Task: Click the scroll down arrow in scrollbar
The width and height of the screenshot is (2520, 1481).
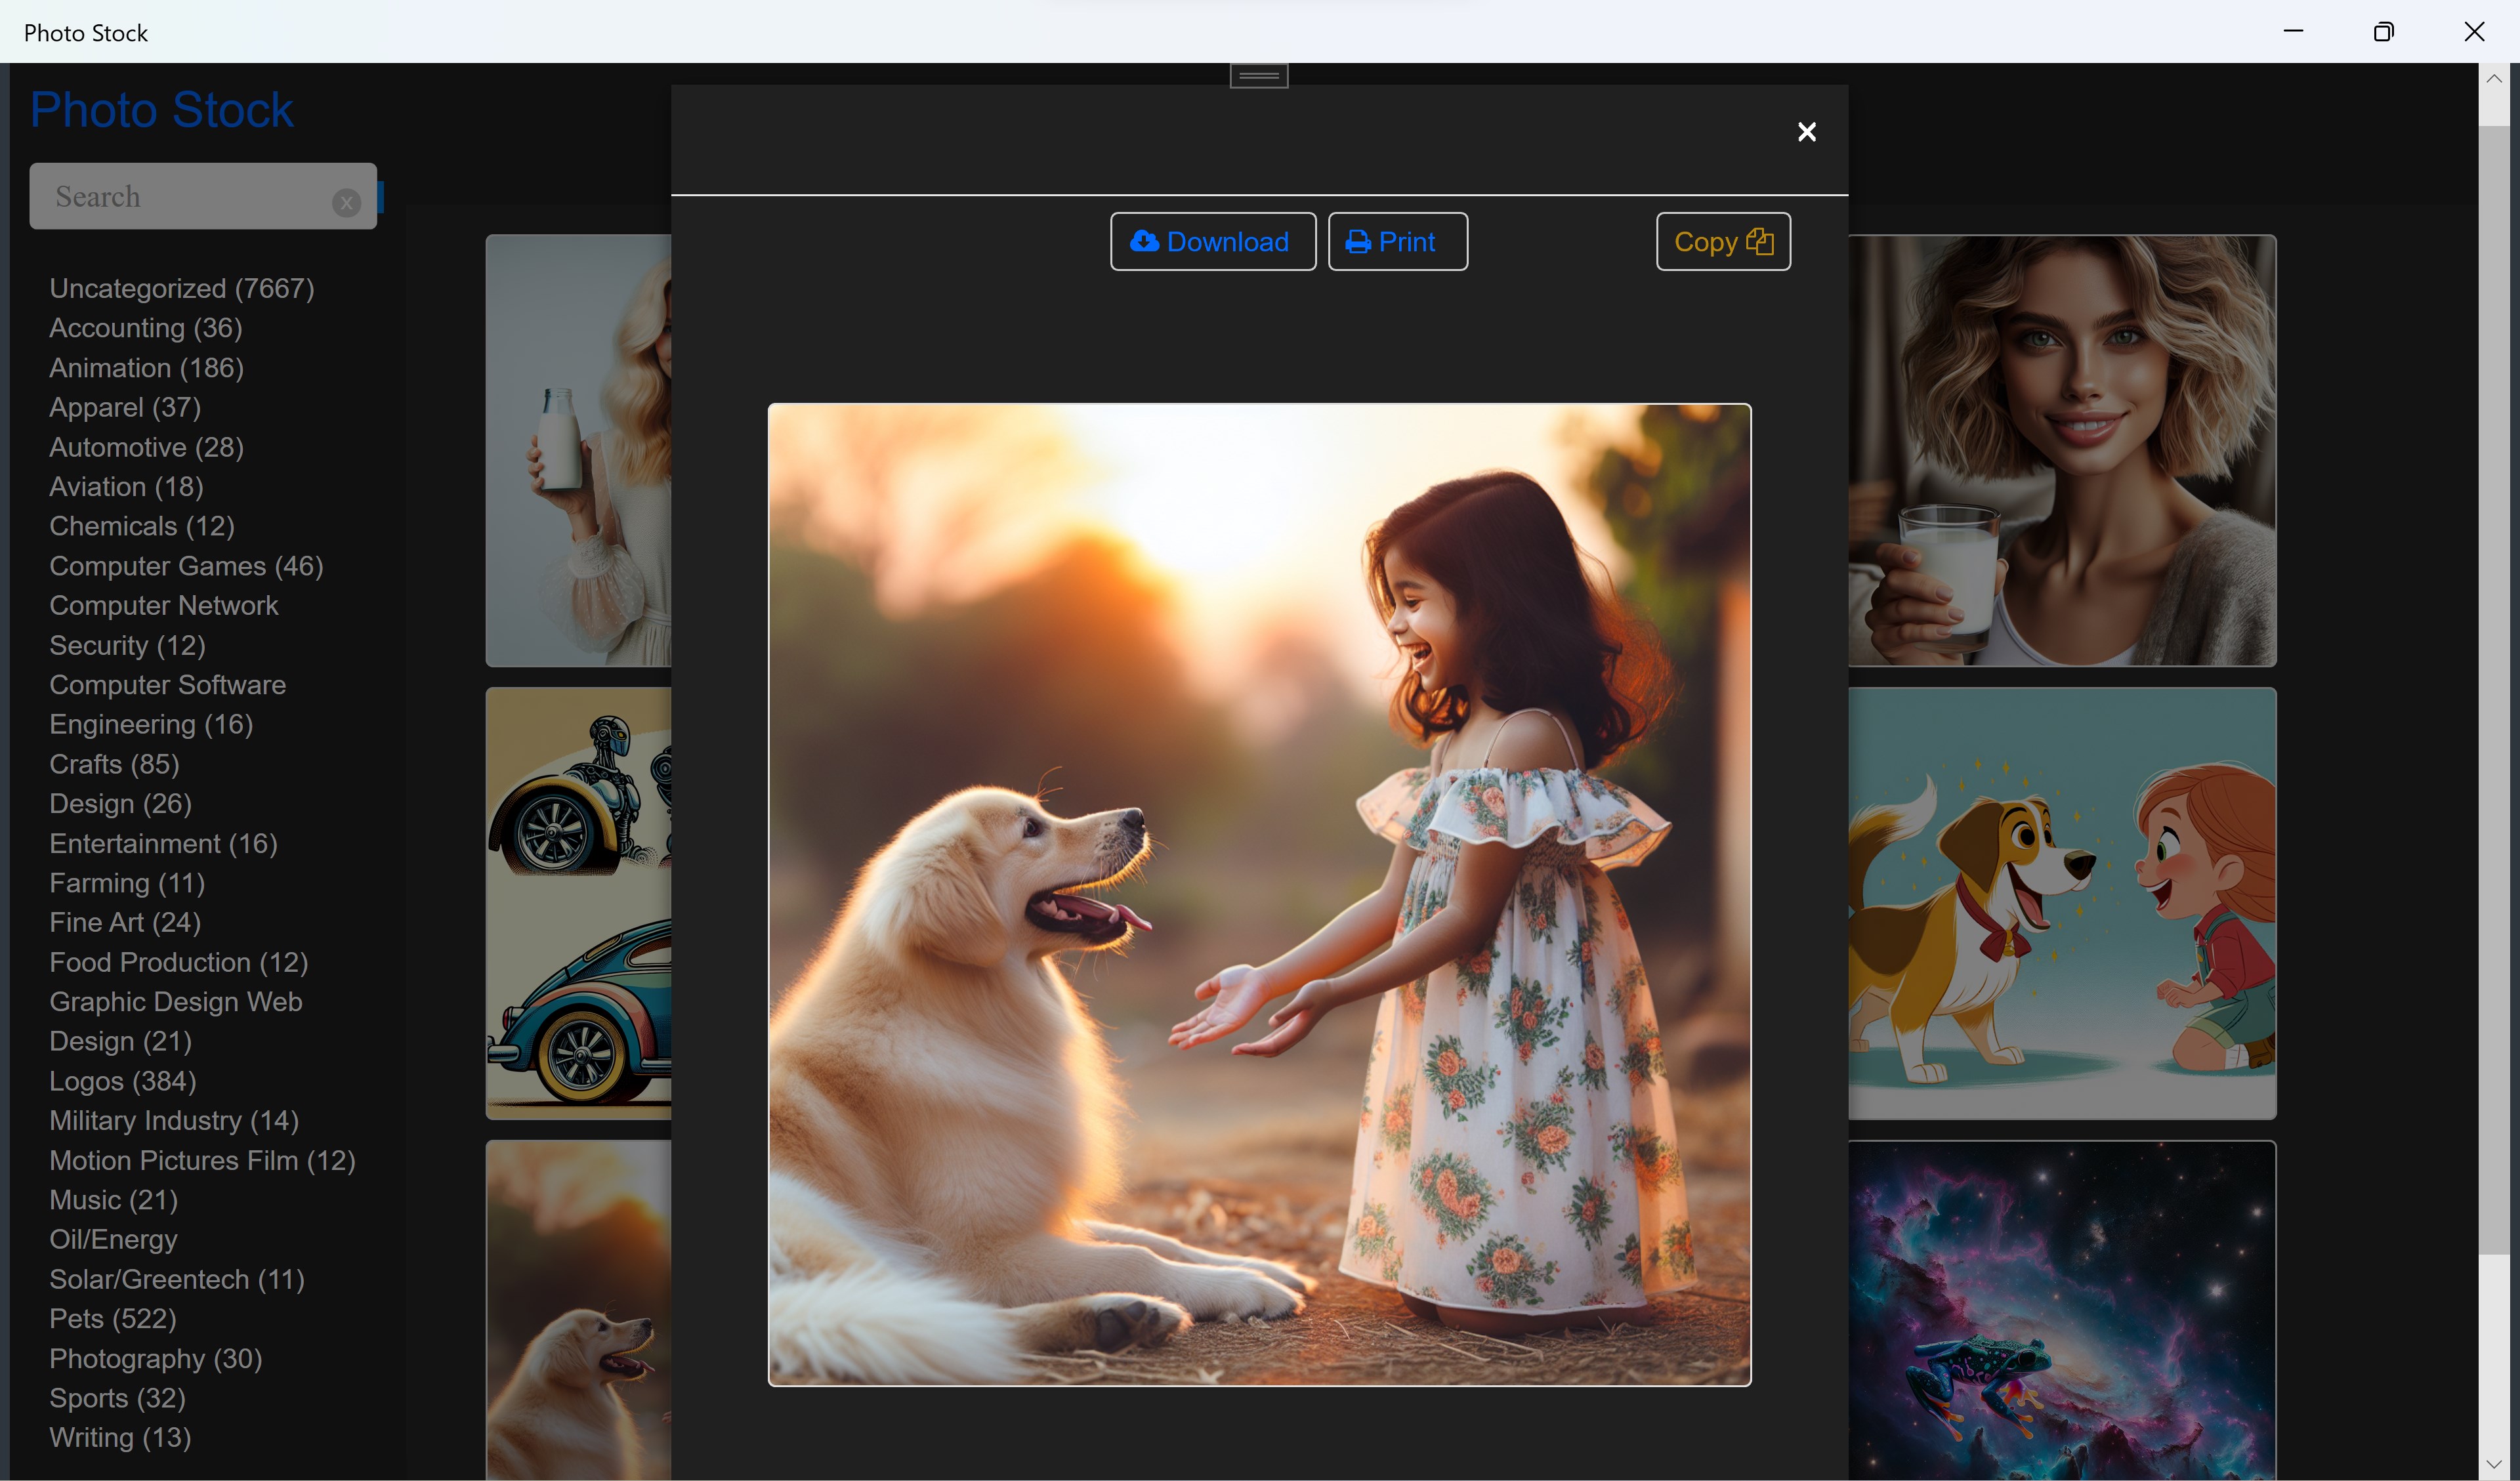Action: tap(2493, 1464)
